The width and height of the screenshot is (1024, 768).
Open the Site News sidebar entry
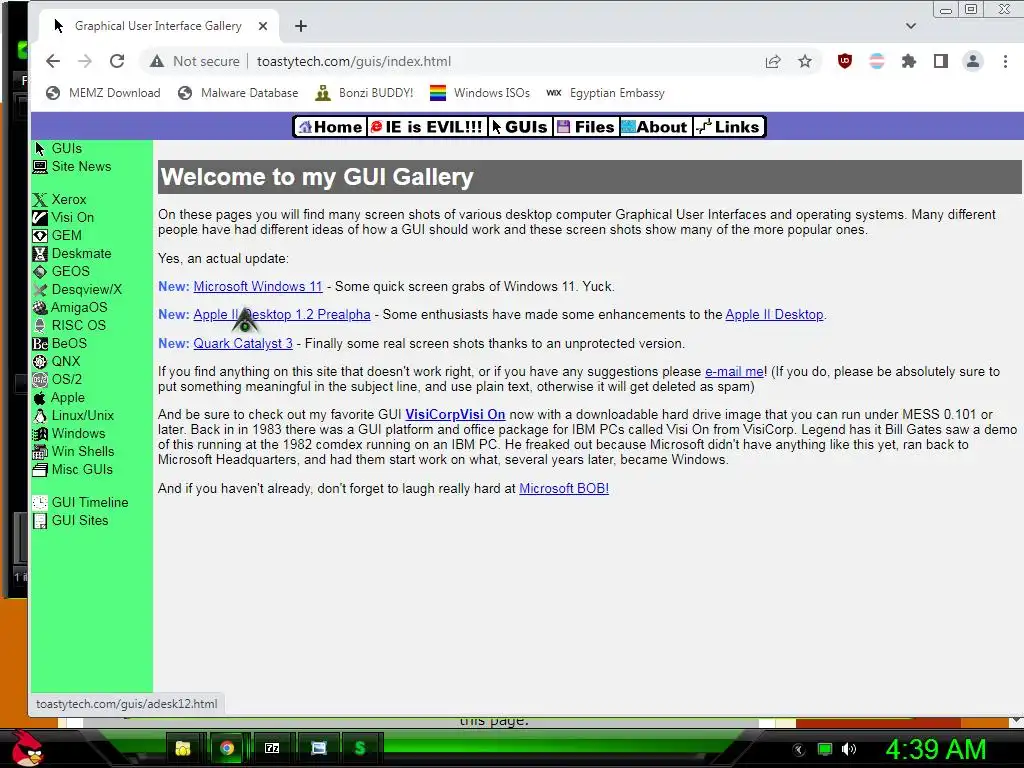coord(72,167)
